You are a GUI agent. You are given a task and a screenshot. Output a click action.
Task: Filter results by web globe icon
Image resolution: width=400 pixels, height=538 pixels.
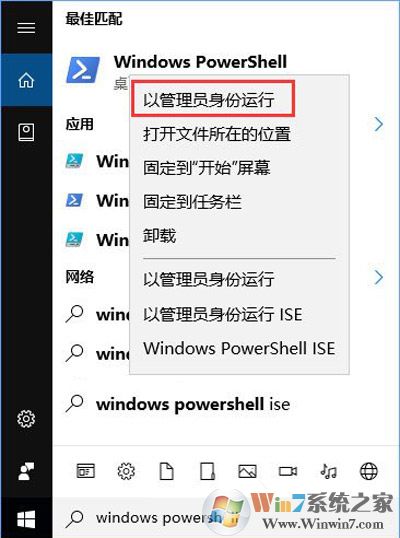coord(369,471)
